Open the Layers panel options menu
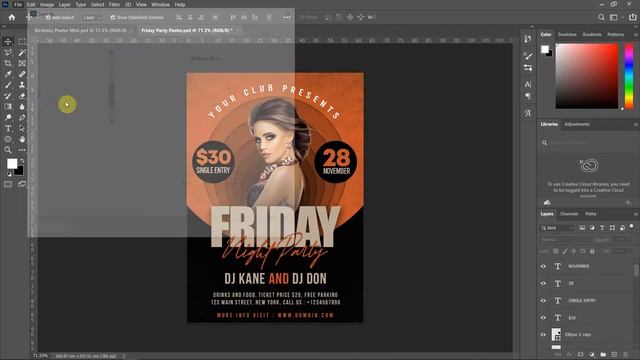This screenshot has width=640, height=360. [636, 214]
